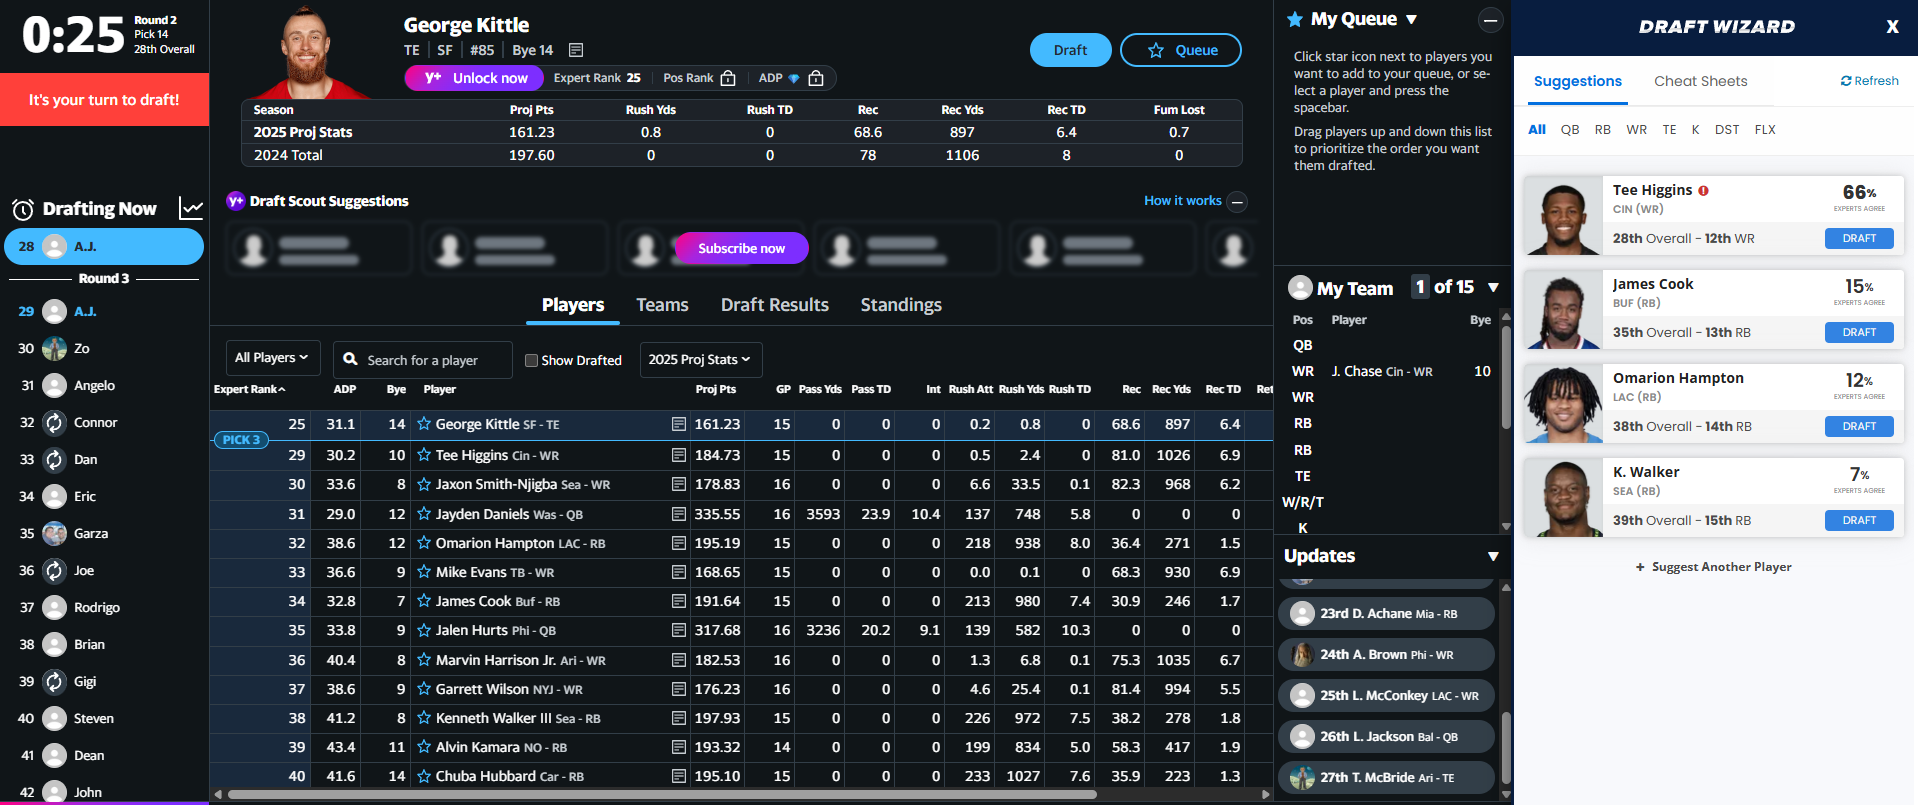Image resolution: width=1918 pixels, height=805 pixels.
Task: Star Tee Higgins to add to queue
Action: (424, 455)
